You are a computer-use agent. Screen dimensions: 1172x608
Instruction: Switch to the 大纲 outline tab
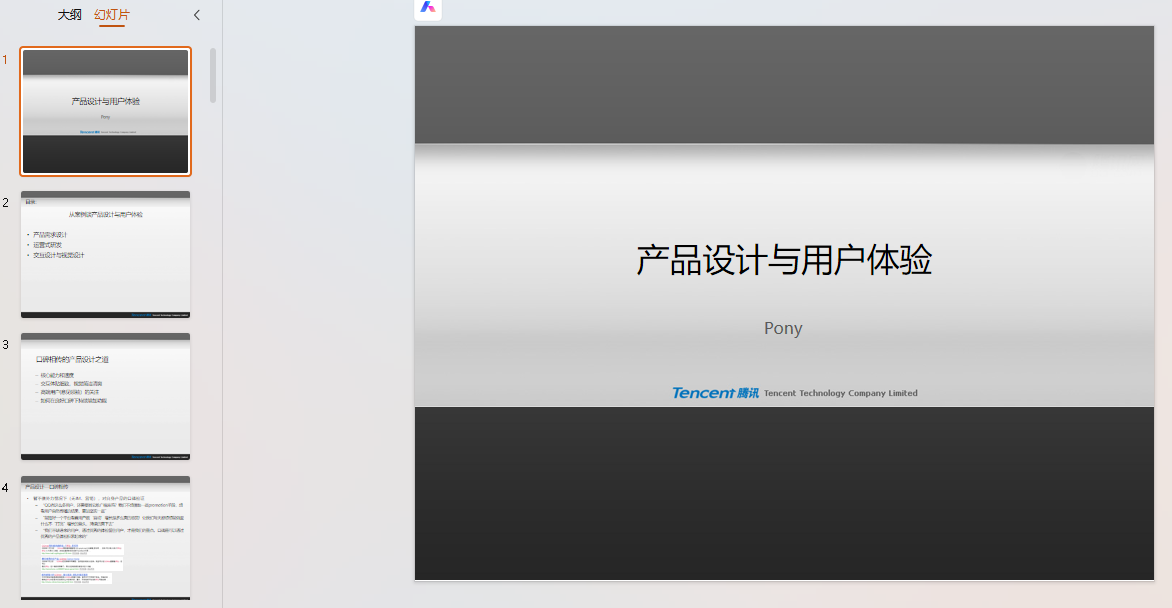pyautogui.click(x=70, y=15)
